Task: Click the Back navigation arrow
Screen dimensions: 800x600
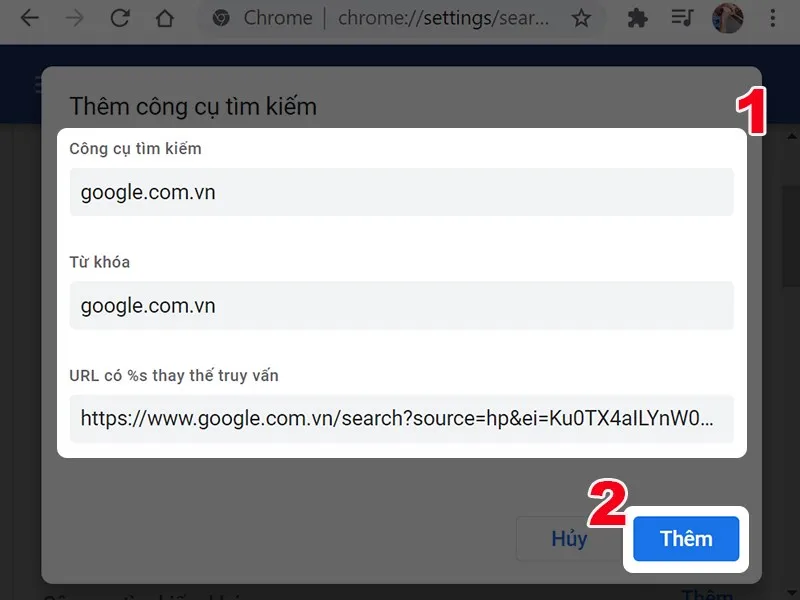Action: pos(30,18)
